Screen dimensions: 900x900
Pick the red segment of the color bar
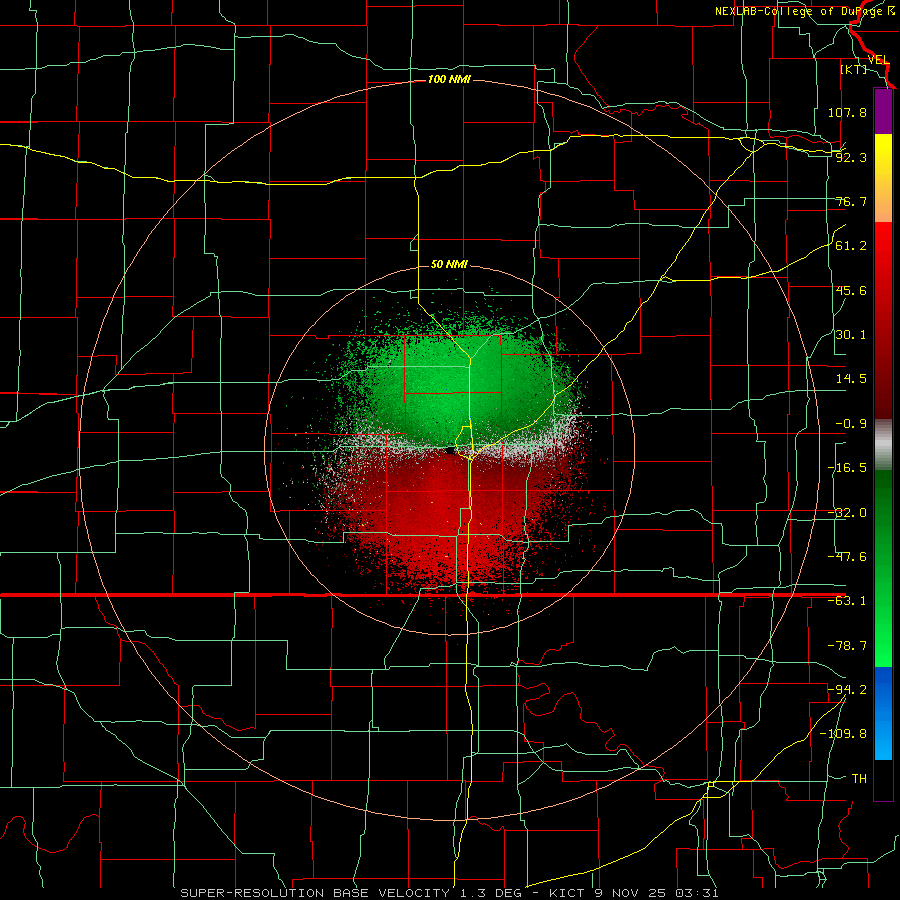883,320
